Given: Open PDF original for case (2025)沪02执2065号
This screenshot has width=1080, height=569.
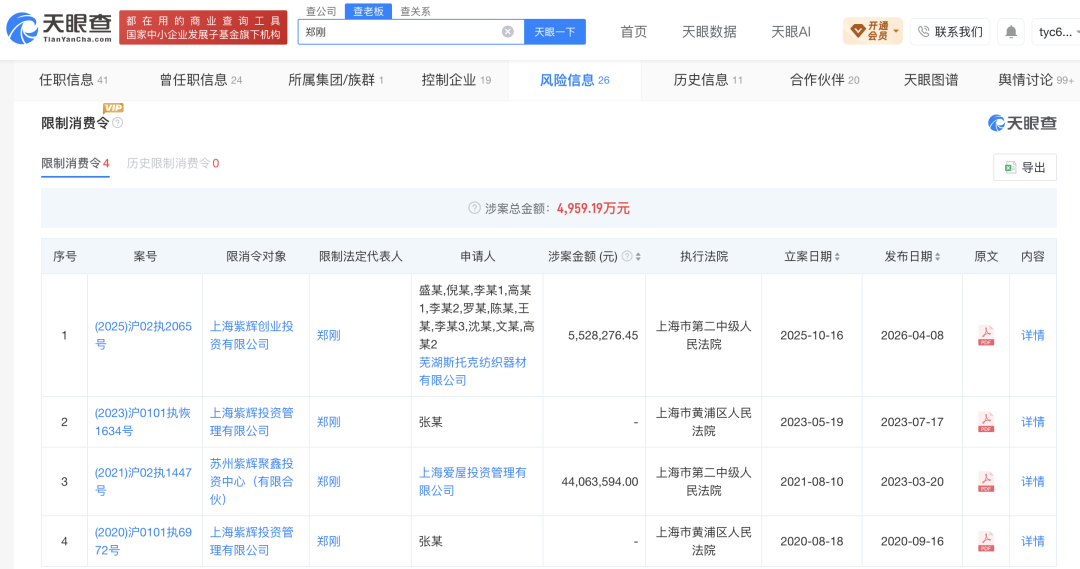Looking at the screenshot, I should (x=986, y=335).
